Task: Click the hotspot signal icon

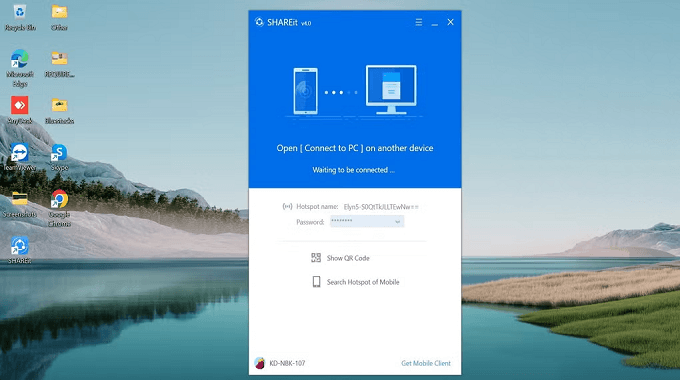Action: coord(288,206)
